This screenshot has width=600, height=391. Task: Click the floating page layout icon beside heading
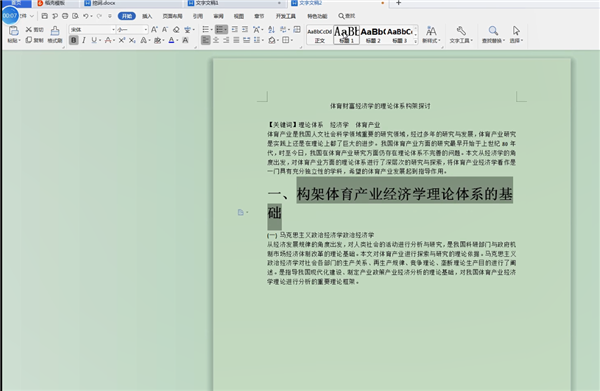coord(241,212)
